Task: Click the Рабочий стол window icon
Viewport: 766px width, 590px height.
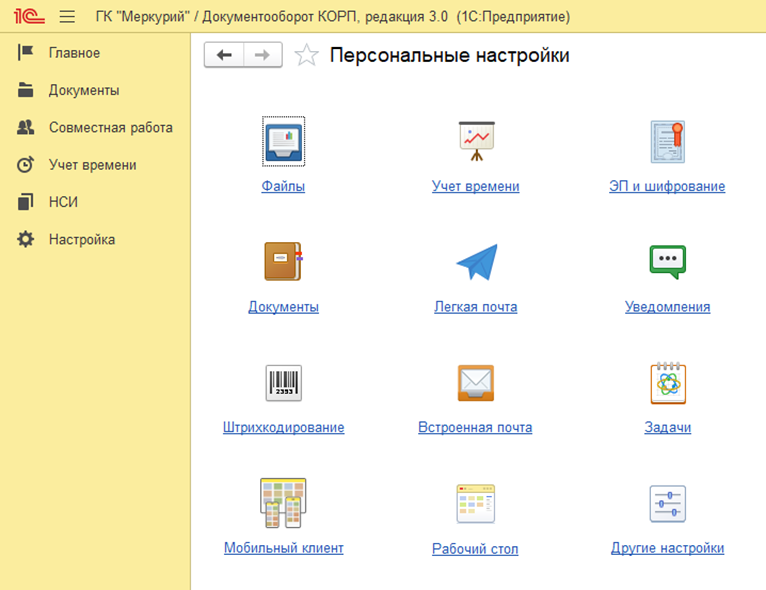Action: pyautogui.click(x=476, y=504)
